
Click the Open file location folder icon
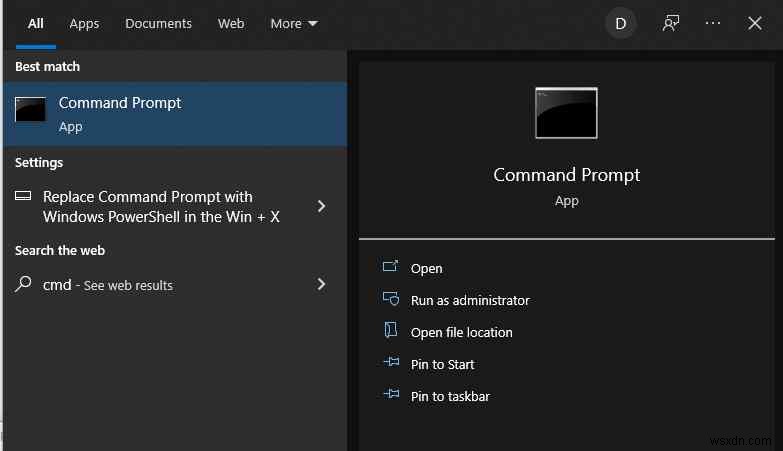(391, 332)
